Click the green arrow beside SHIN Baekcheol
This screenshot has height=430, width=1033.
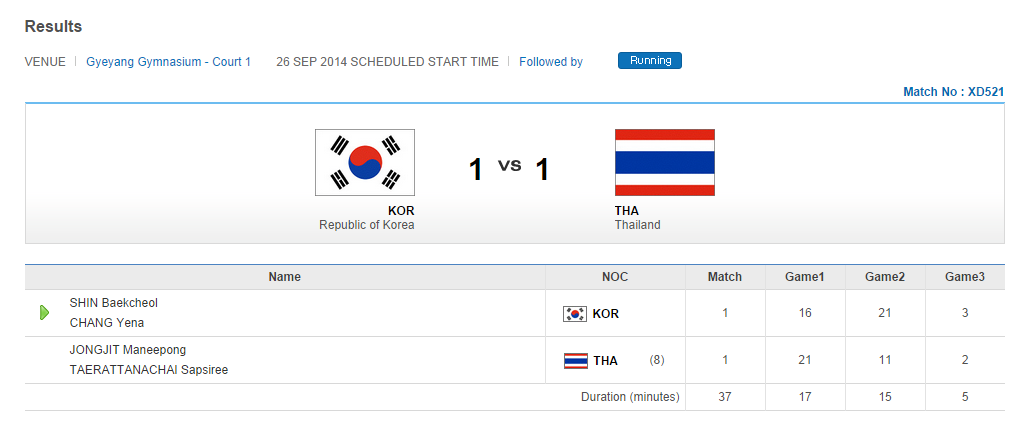(x=44, y=313)
